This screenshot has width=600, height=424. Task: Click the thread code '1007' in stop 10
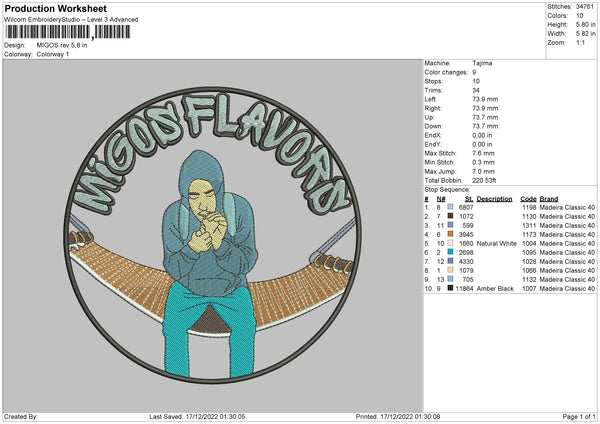click(x=529, y=289)
